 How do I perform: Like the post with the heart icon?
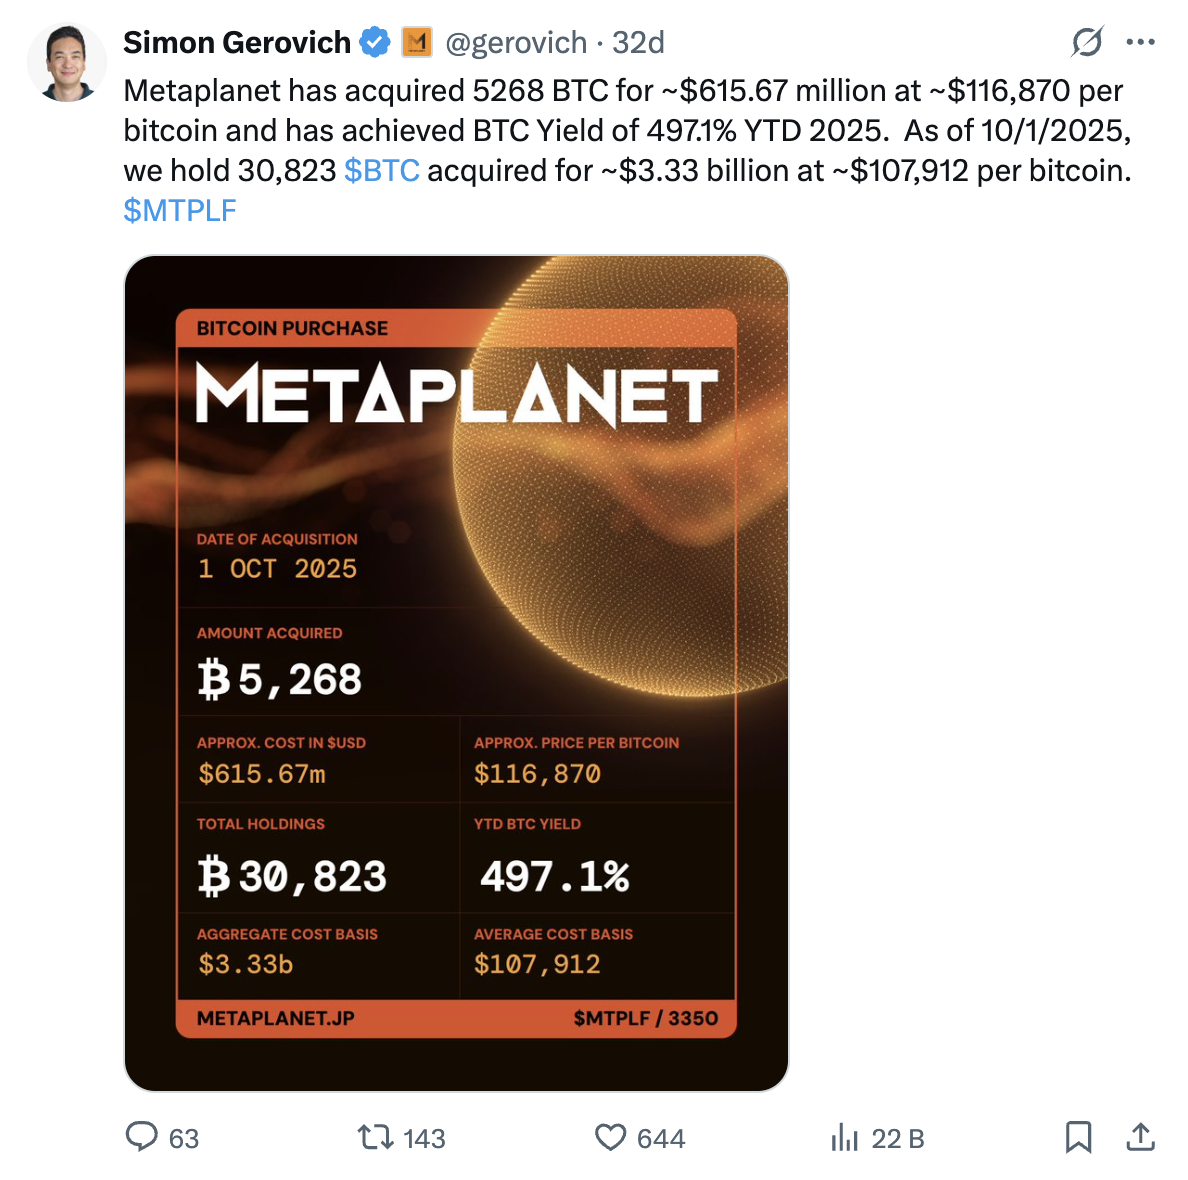tap(610, 1137)
